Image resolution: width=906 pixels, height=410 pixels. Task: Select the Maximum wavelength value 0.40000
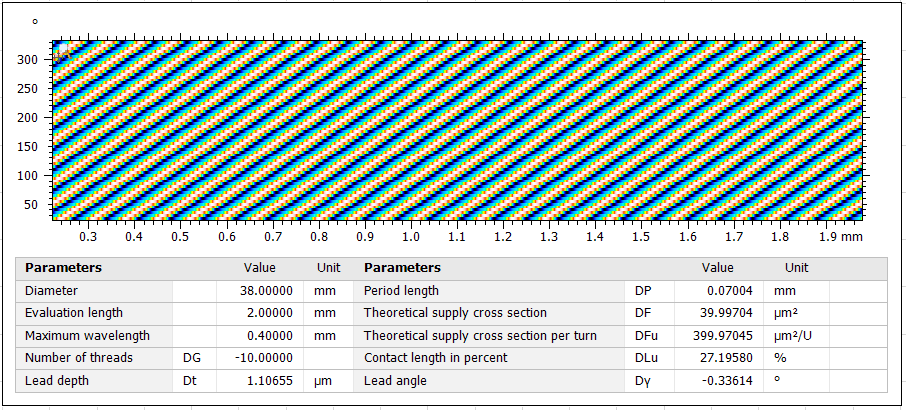click(x=265, y=335)
